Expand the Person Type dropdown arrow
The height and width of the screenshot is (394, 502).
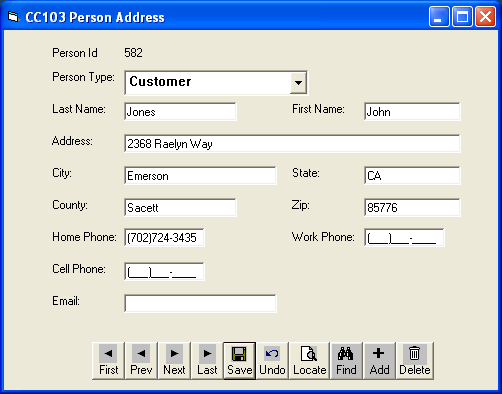click(298, 82)
